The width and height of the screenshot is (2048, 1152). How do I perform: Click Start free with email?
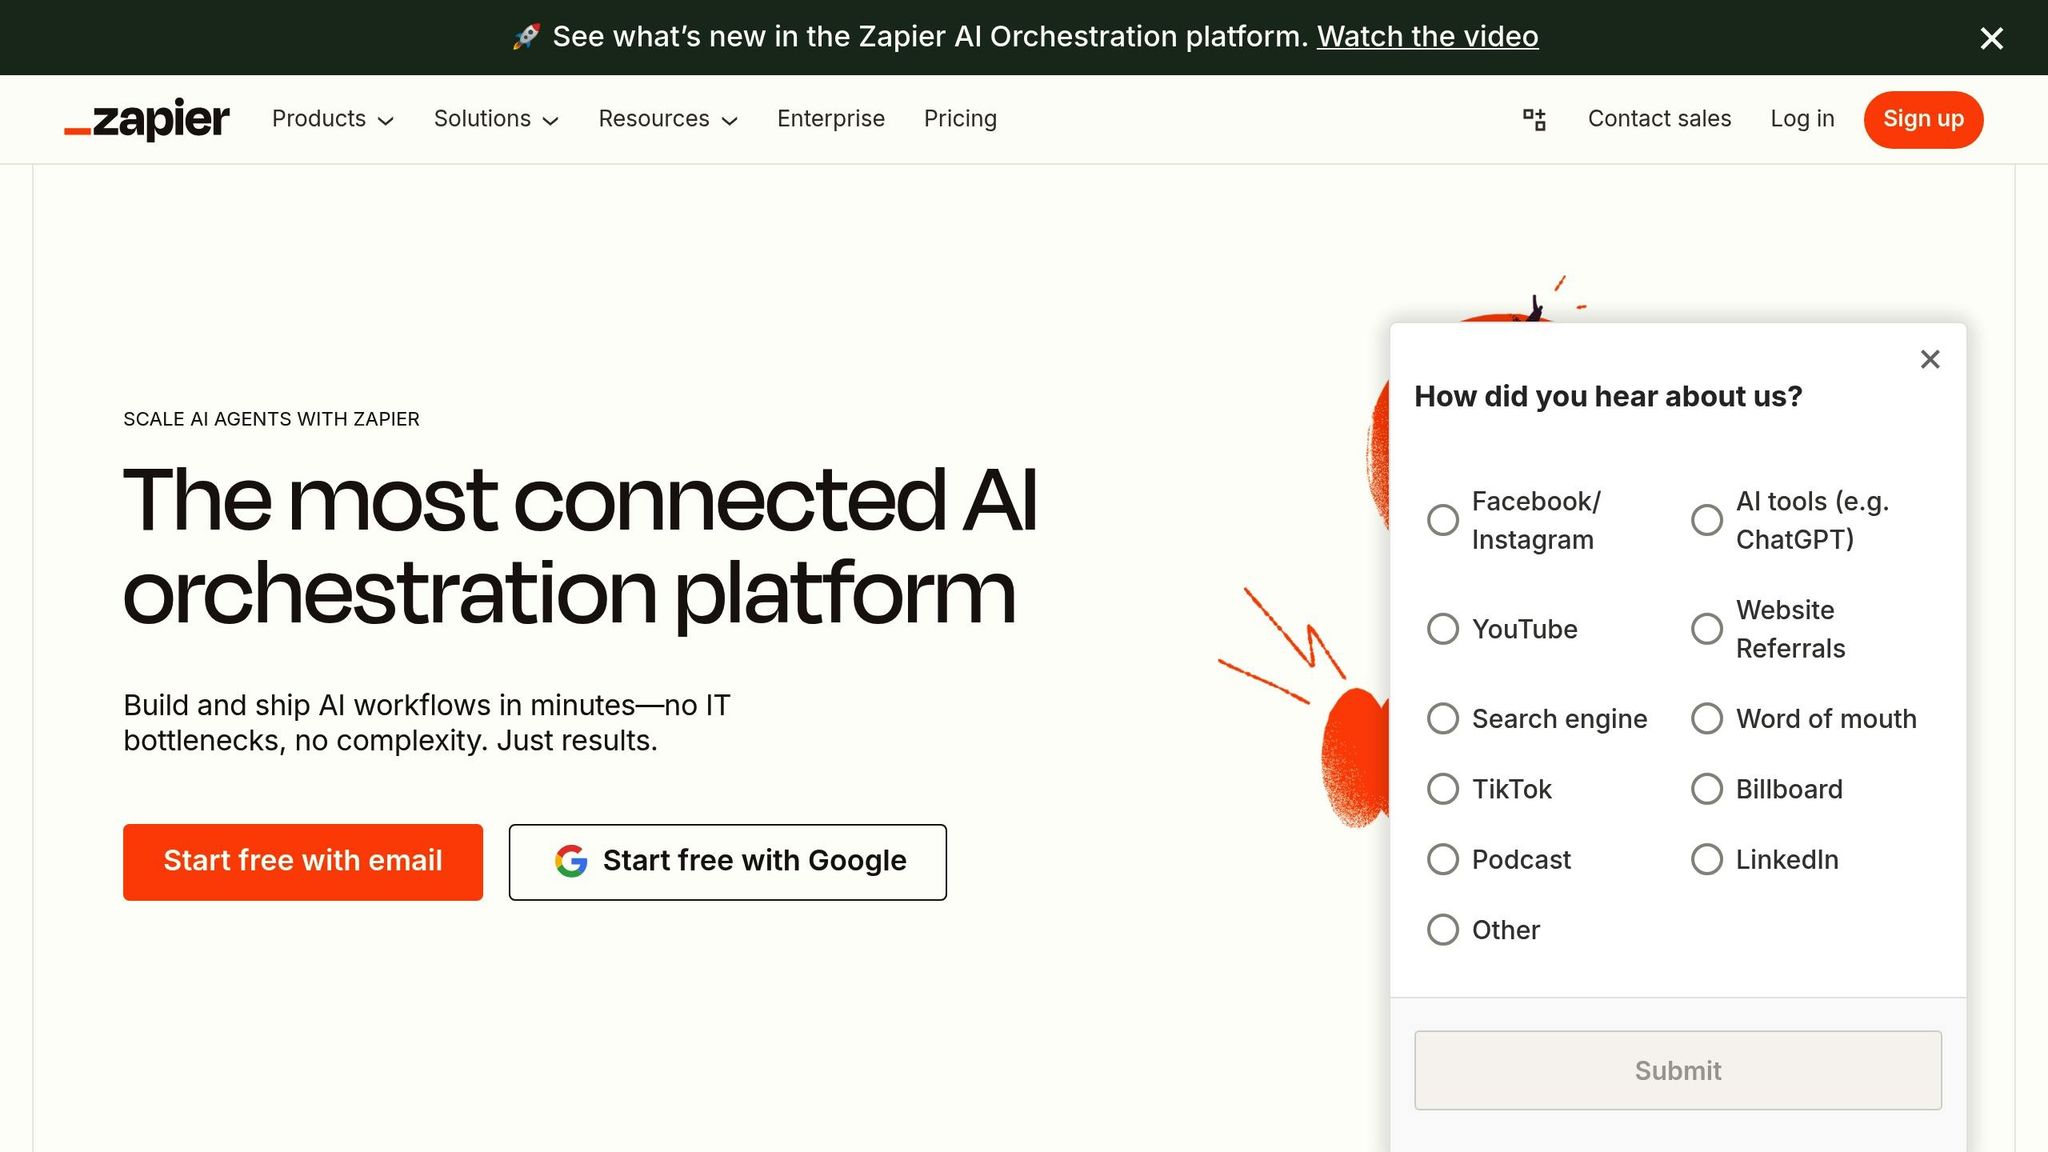(302, 861)
